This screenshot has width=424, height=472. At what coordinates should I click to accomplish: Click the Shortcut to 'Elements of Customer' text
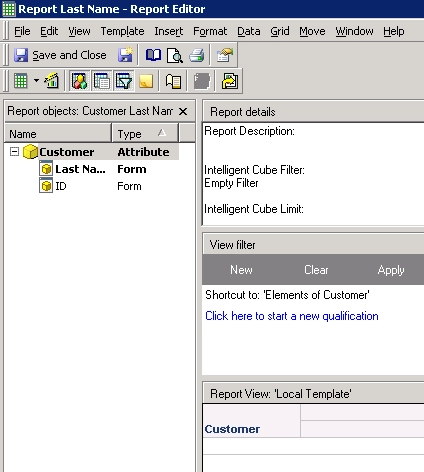pos(287,295)
